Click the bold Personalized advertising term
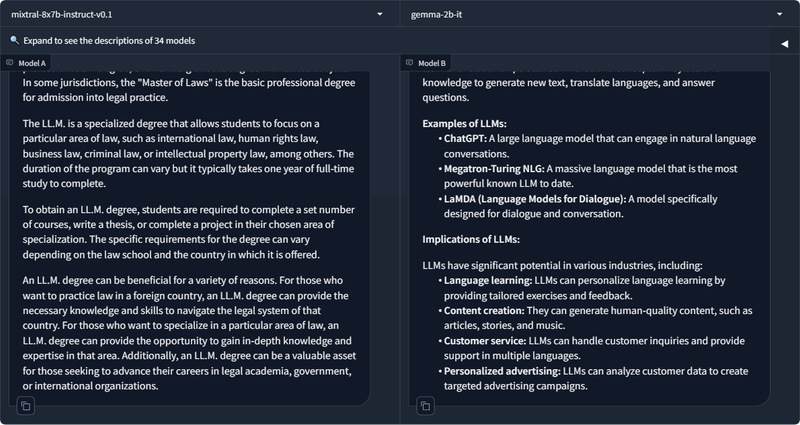The width and height of the screenshot is (800, 425). point(502,371)
